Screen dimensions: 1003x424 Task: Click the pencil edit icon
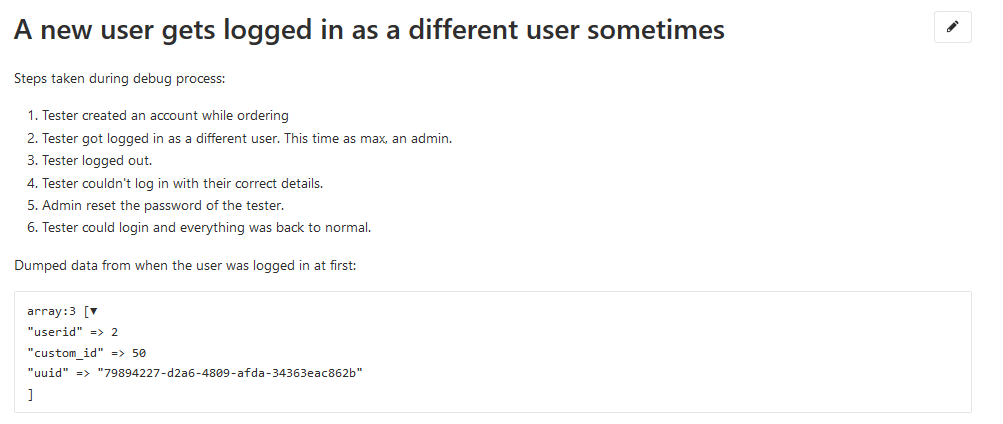click(x=952, y=28)
